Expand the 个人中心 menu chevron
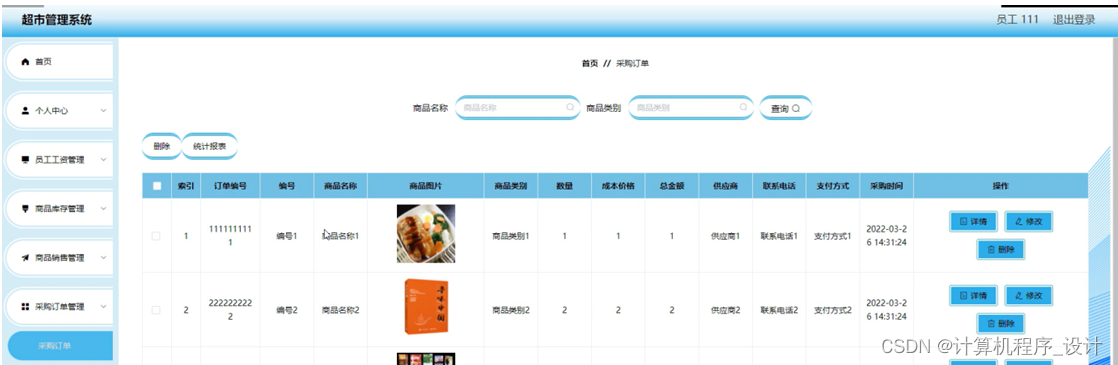The image size is (1118, 365). 103,110
